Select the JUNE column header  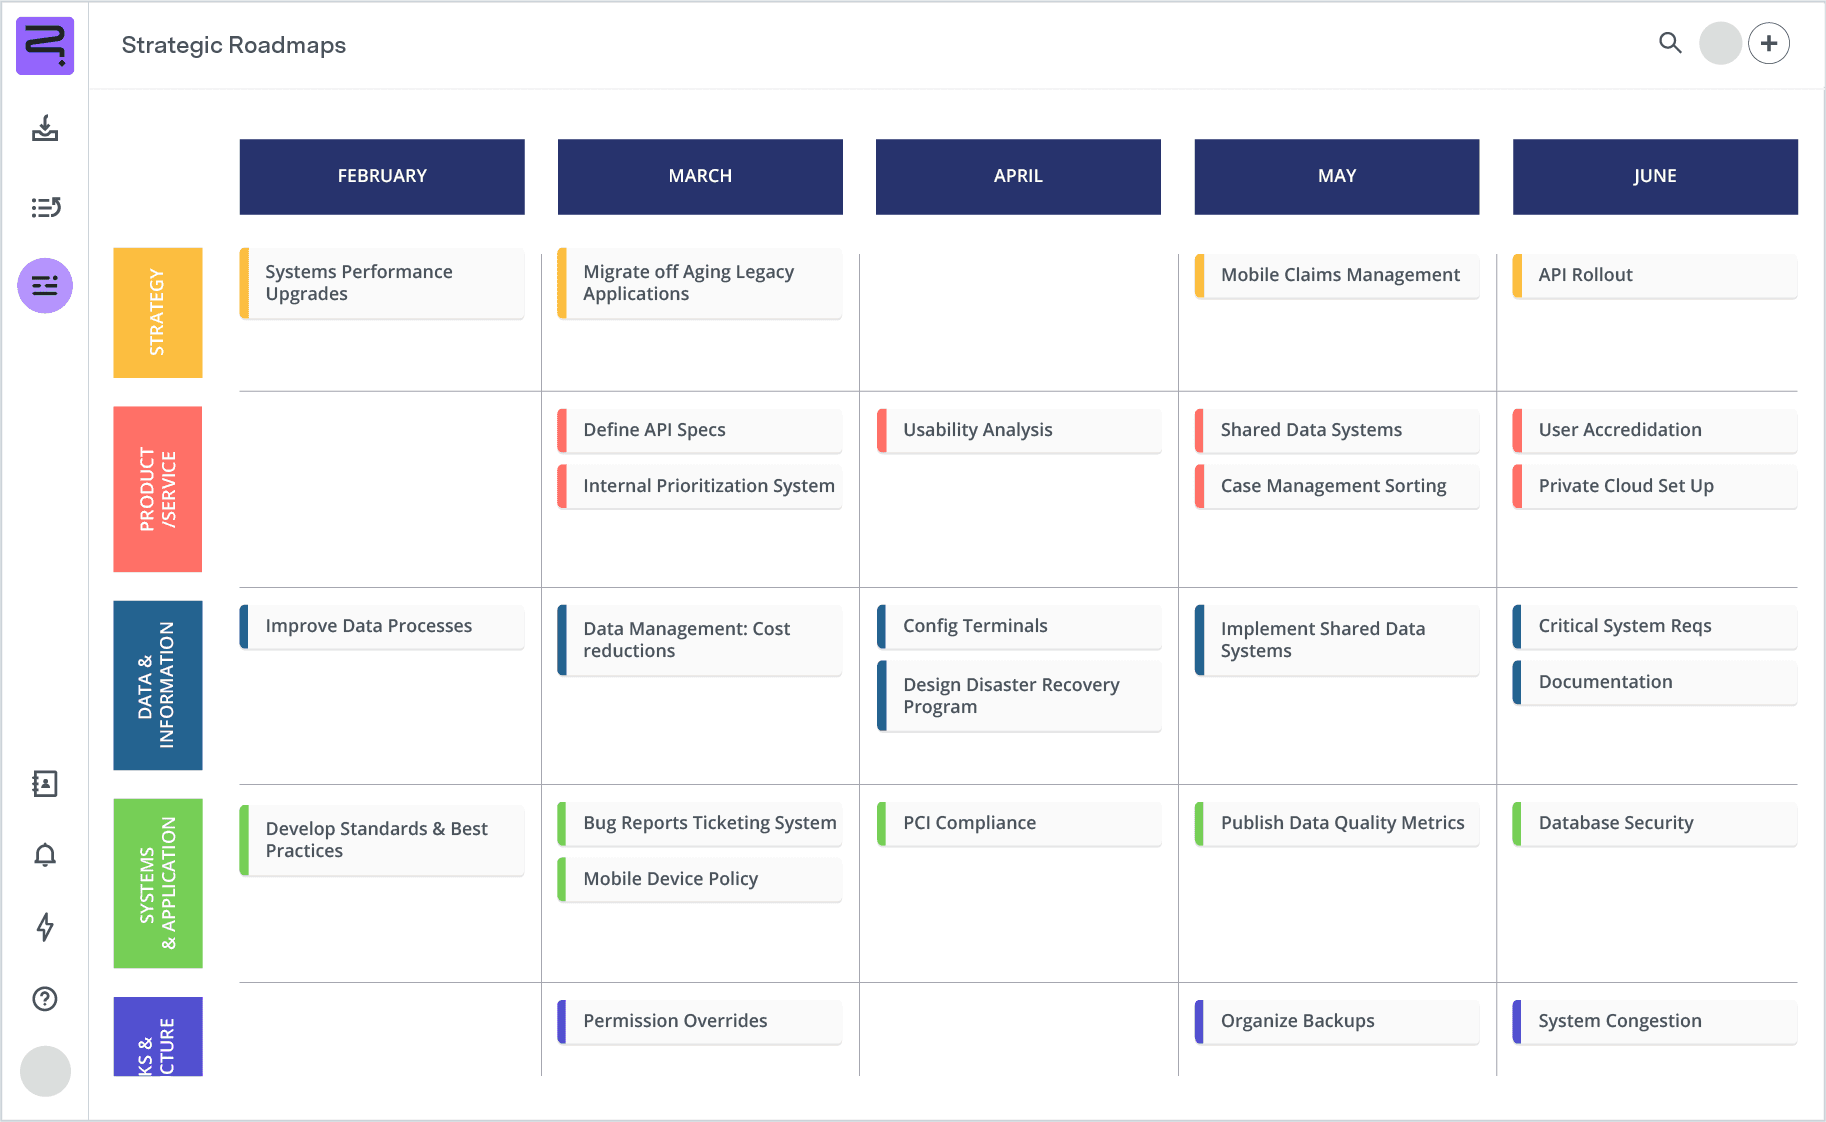tap(1654, 176)
